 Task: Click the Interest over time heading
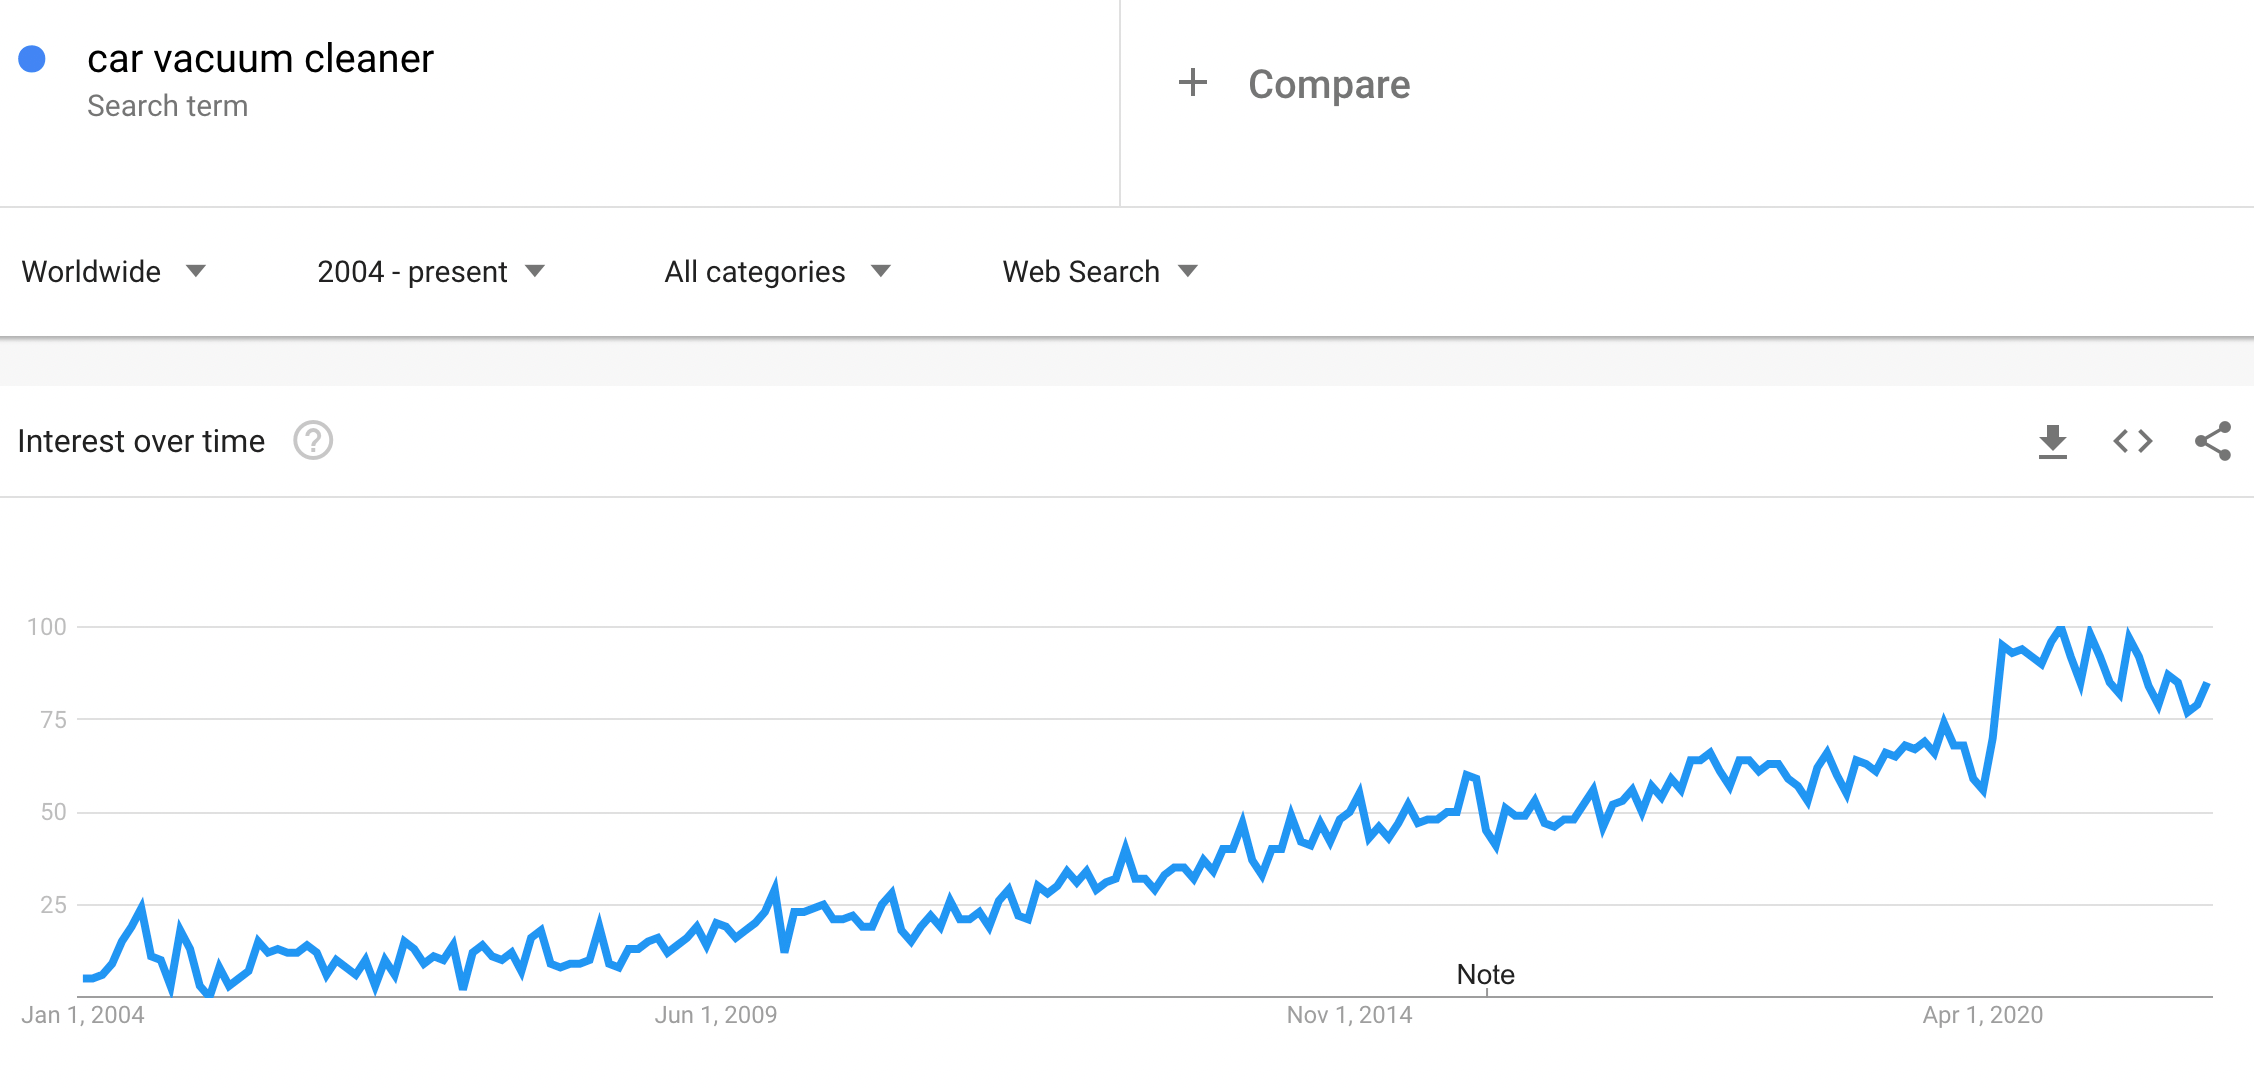coord(141,441)
